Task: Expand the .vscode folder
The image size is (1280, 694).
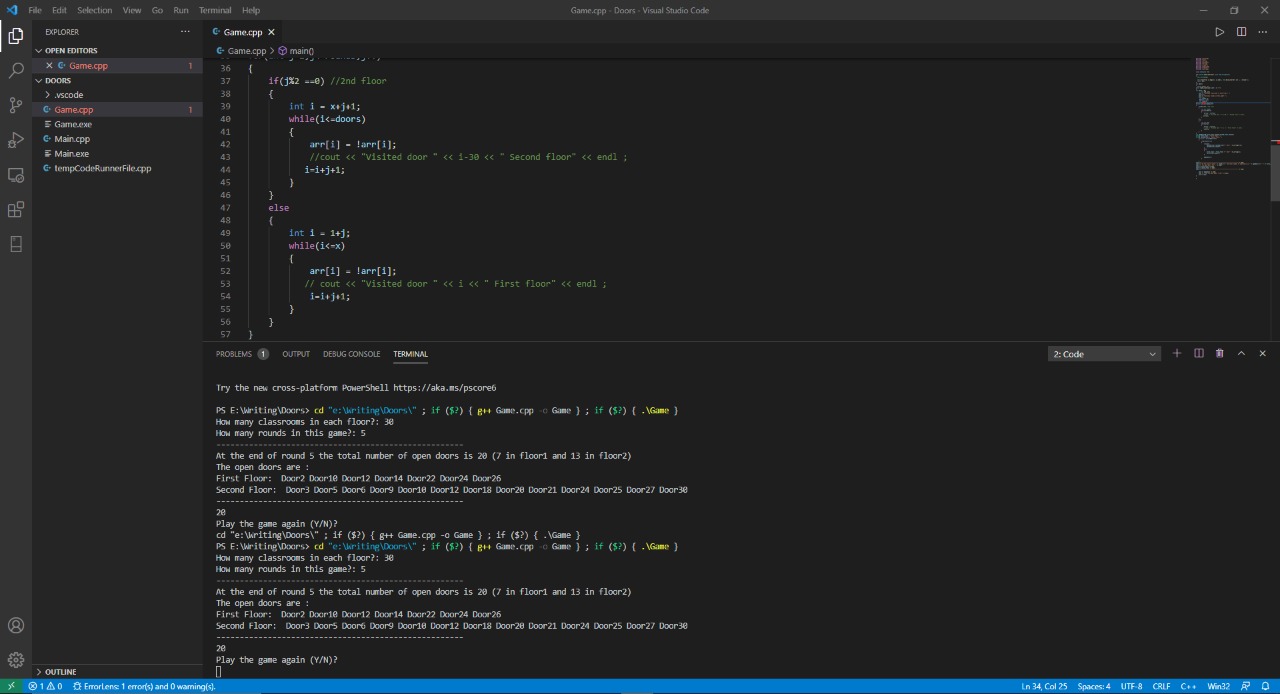Action: [68, 95]
